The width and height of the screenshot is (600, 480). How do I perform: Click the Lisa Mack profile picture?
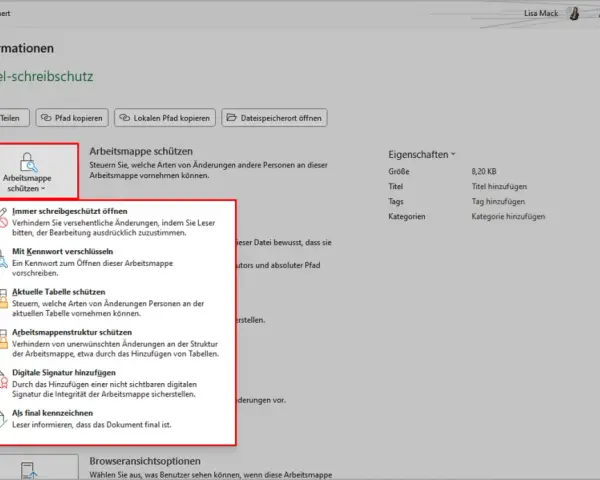pos(574,13)
